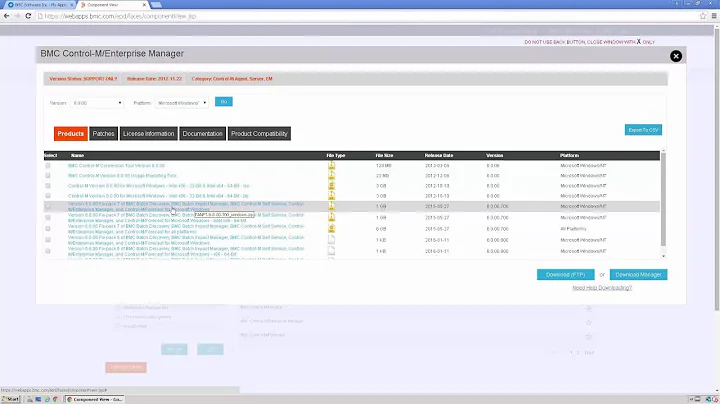Open the Documentation tab
Viewport: 720px width, 404px height.
pyautogui.click(x=202, y=134)
